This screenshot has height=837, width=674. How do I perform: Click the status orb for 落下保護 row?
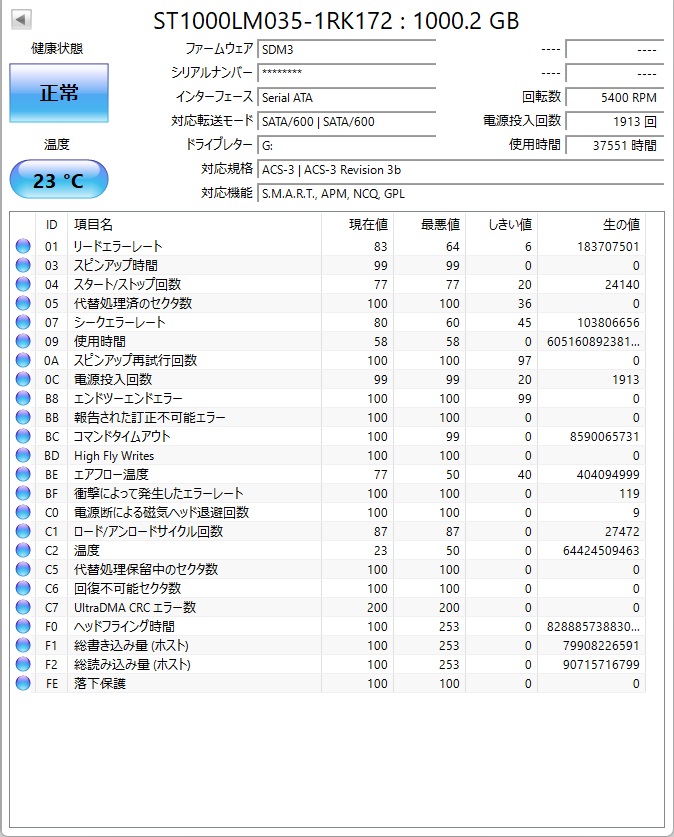pyautogui.click(x=23, y=683)
